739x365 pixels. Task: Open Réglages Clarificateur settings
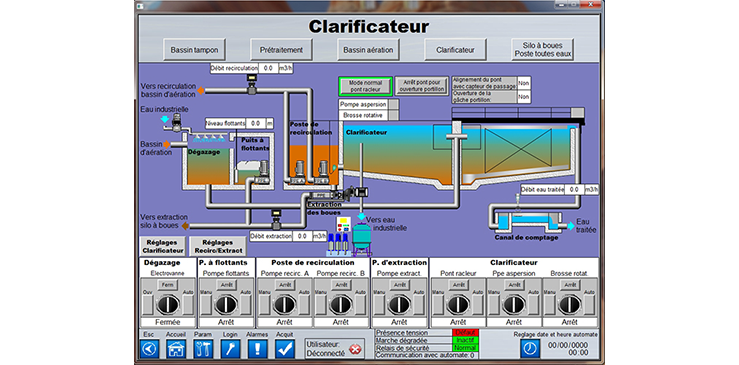tap(162, 246)
